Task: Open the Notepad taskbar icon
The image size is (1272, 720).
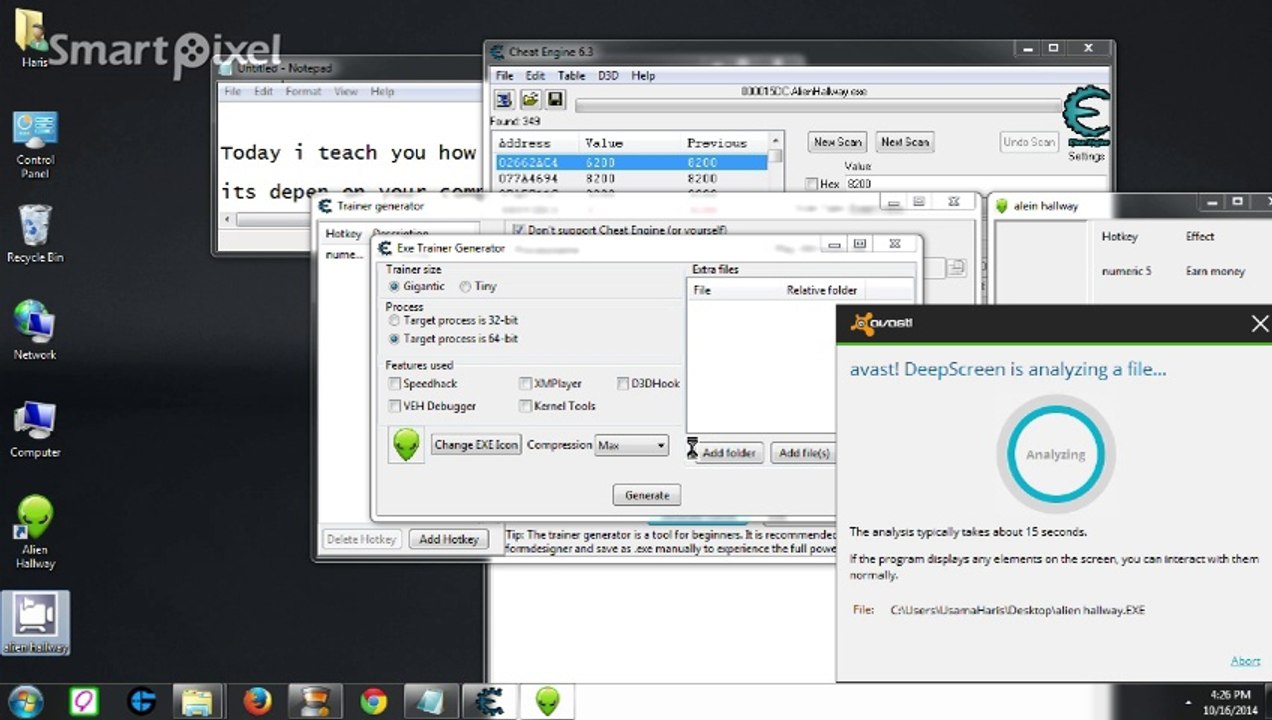Action: [431, 701]
